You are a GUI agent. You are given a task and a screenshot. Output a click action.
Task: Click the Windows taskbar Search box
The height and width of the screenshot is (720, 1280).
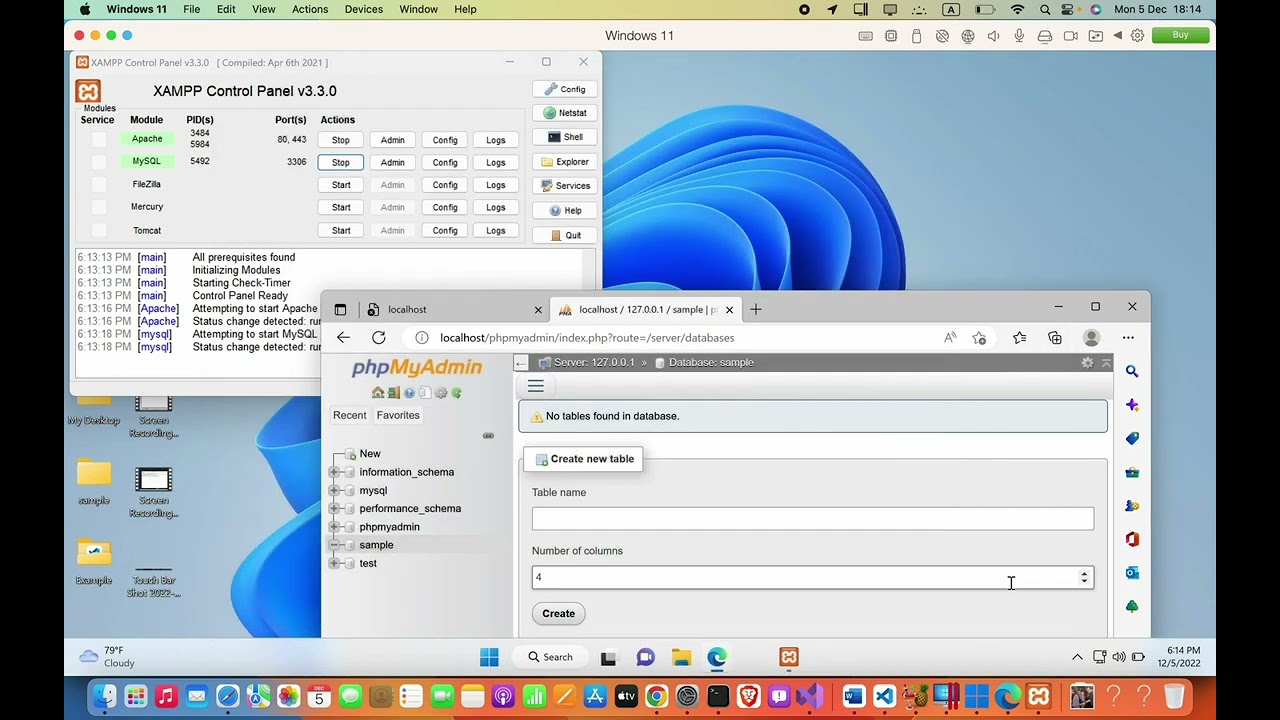pyautogui.click(x=551, y=657)
